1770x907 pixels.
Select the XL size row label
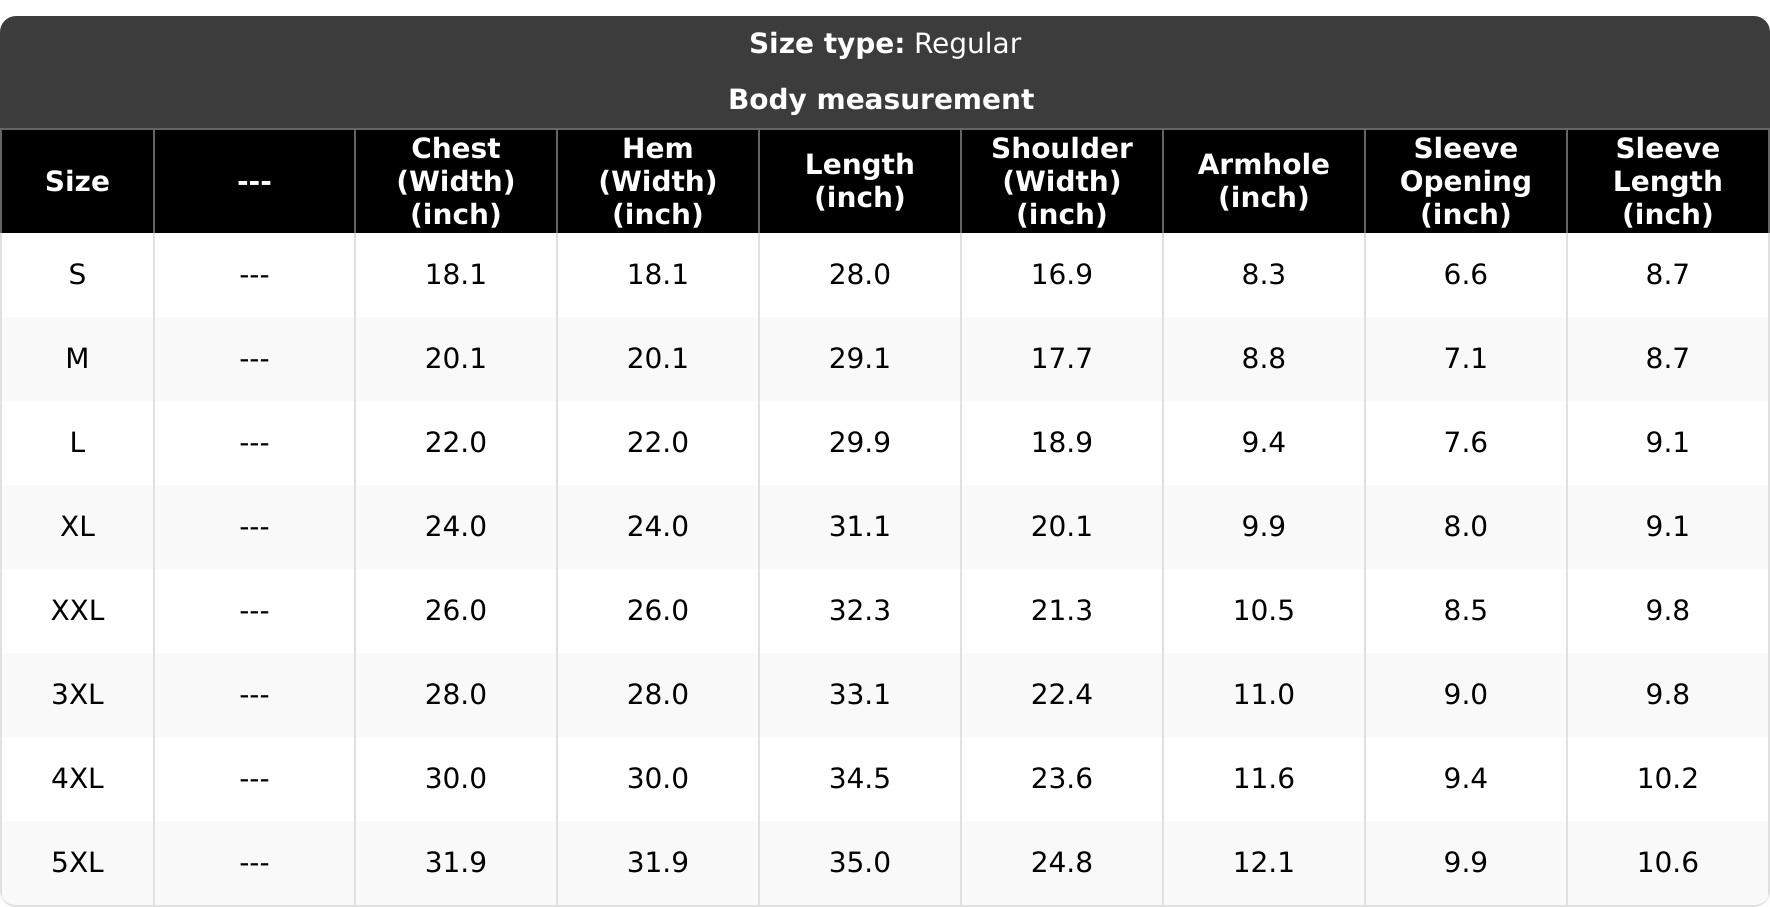coord(77,526)
